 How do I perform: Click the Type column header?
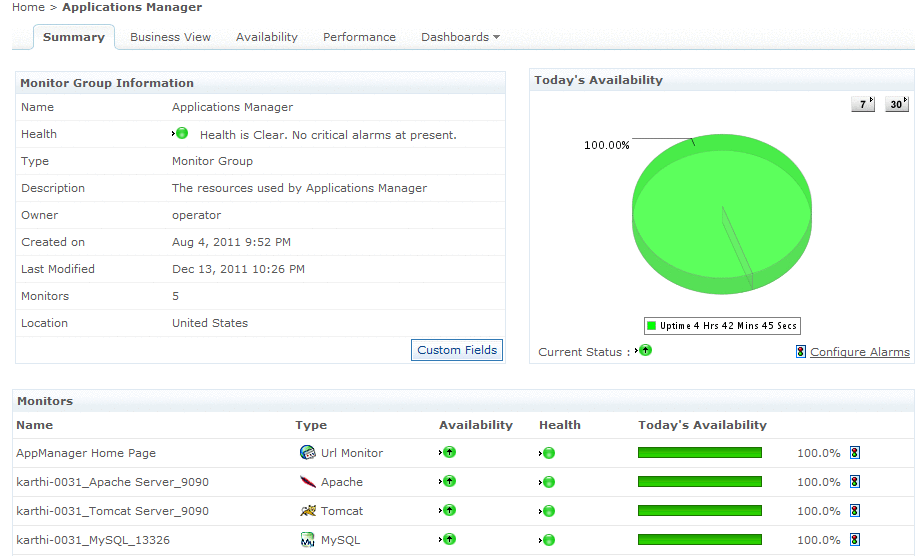tap(311, 425)
